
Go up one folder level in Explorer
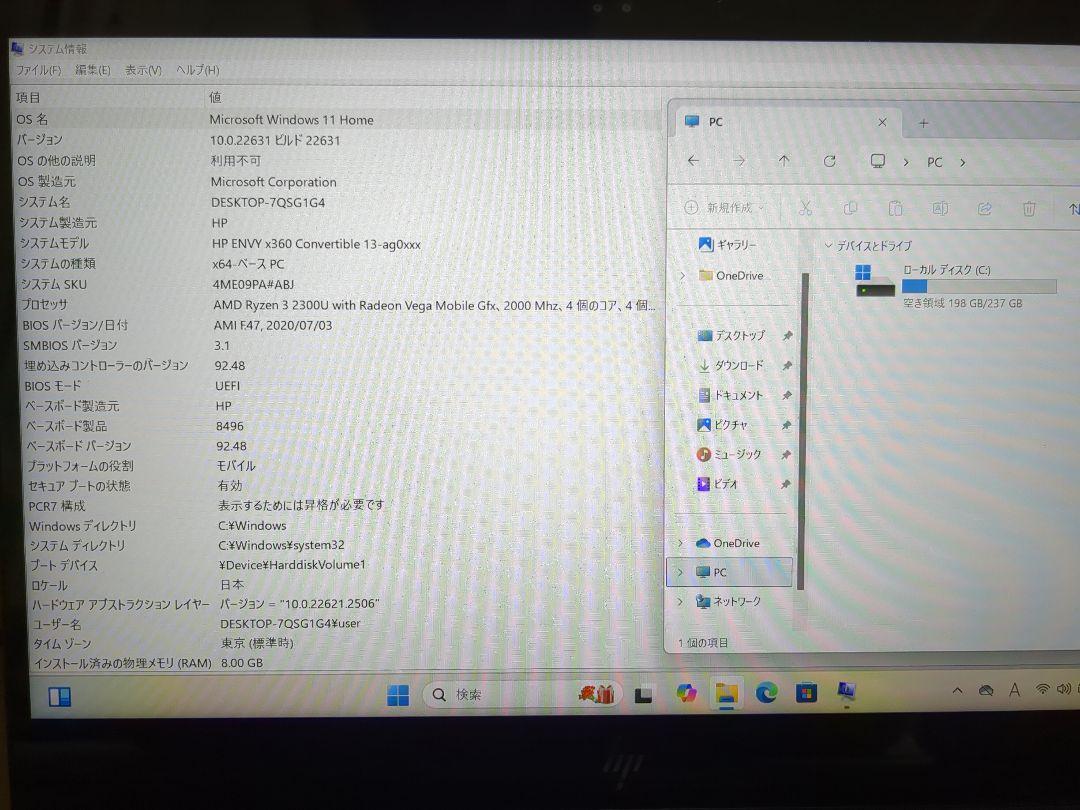coord(784,160)
